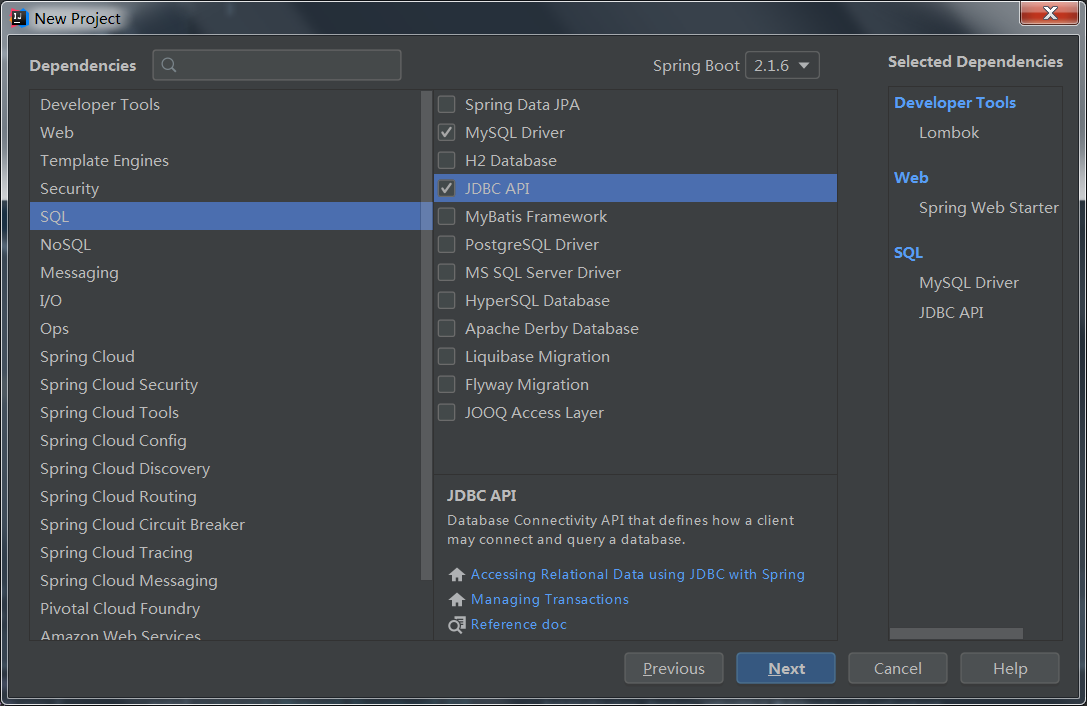
Task: Choose Spring Cloud Discovery category
Action: pos(225,469)
